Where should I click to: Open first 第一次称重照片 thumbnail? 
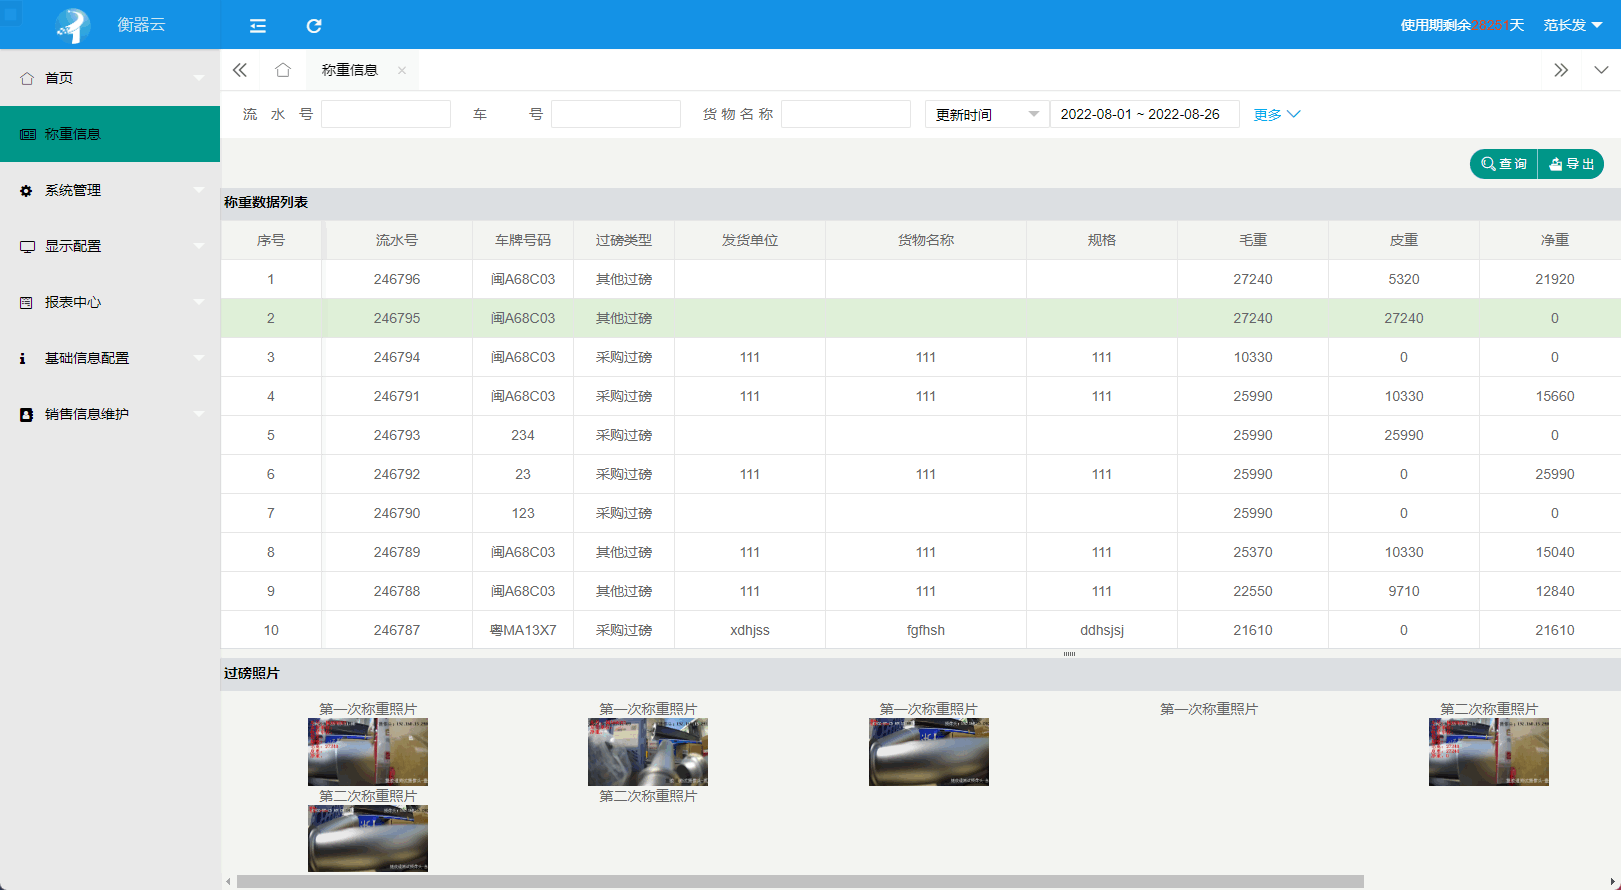tap(368, 752)
